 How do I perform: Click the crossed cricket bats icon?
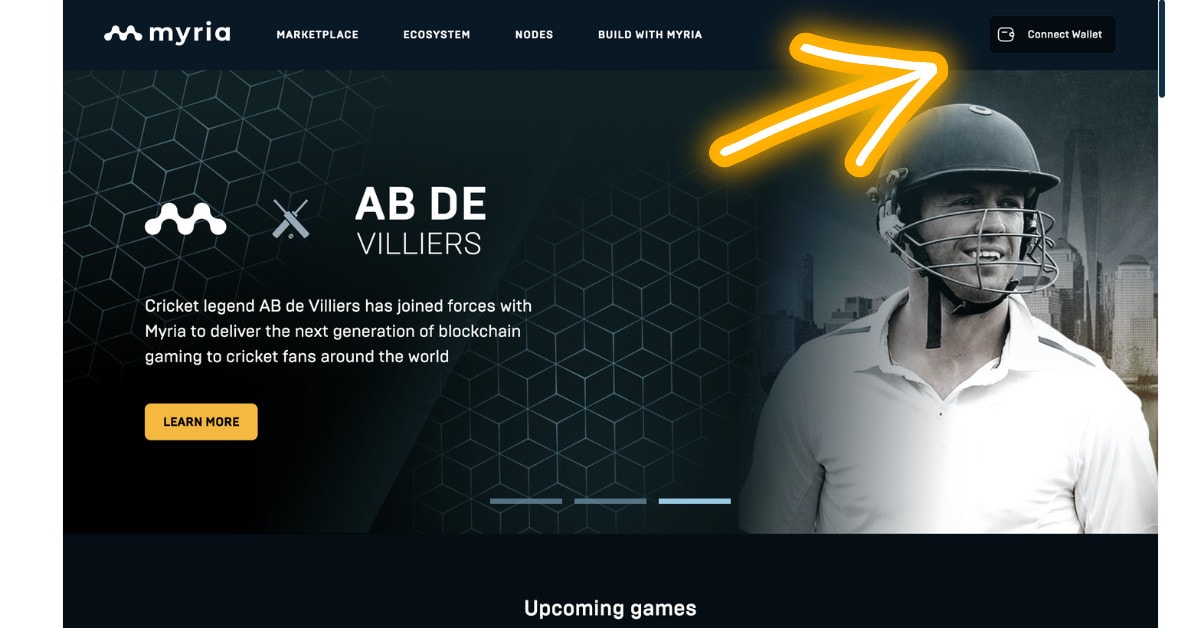pyautogui.click(x=291, y=219)
